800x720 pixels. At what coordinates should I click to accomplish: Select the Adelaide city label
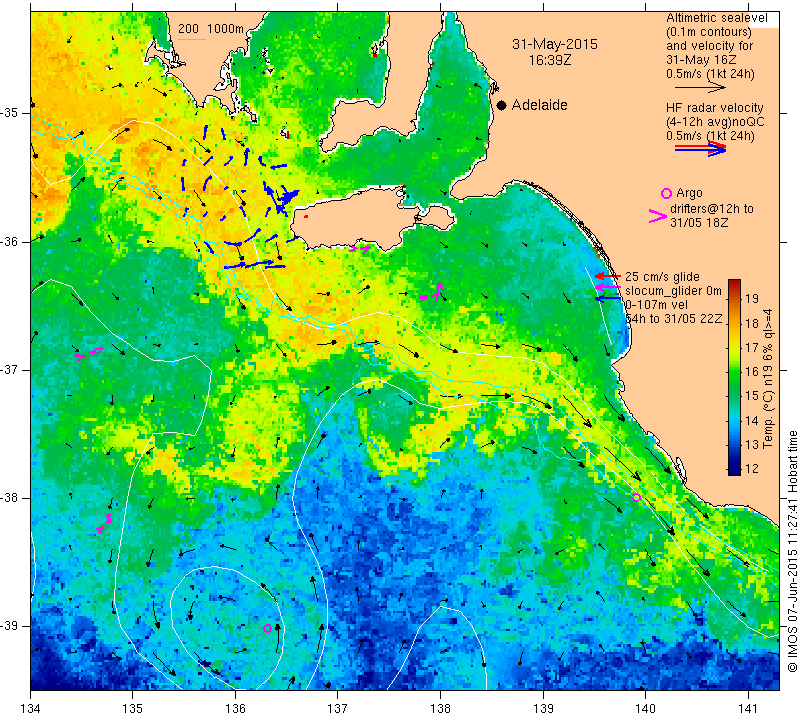pos(539,105)
